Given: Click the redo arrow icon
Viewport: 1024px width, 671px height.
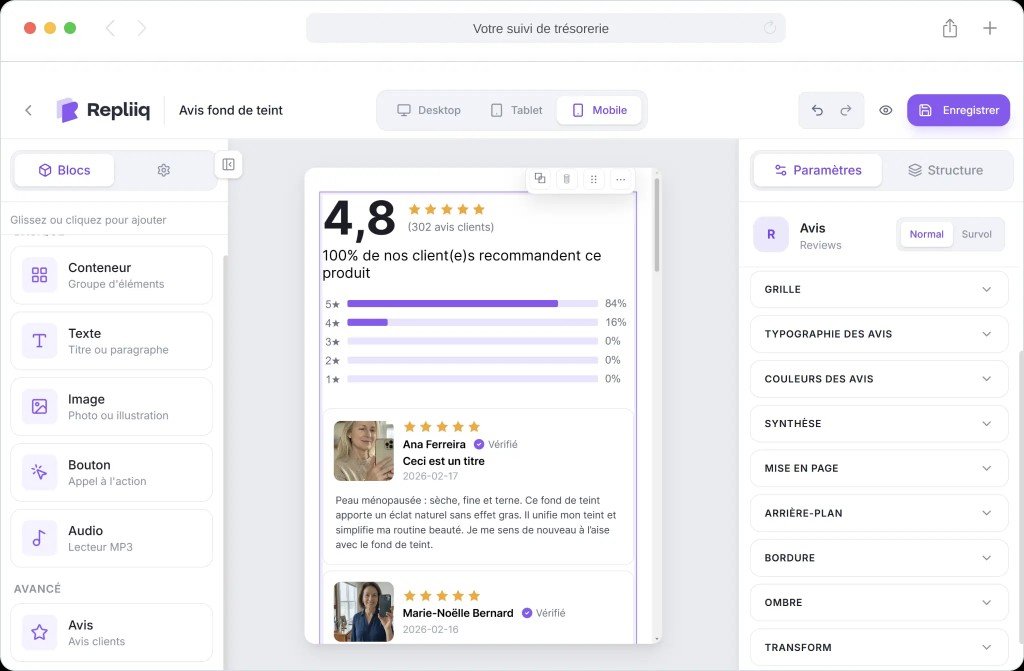Looking at the screenshot, I should point(846,110).
